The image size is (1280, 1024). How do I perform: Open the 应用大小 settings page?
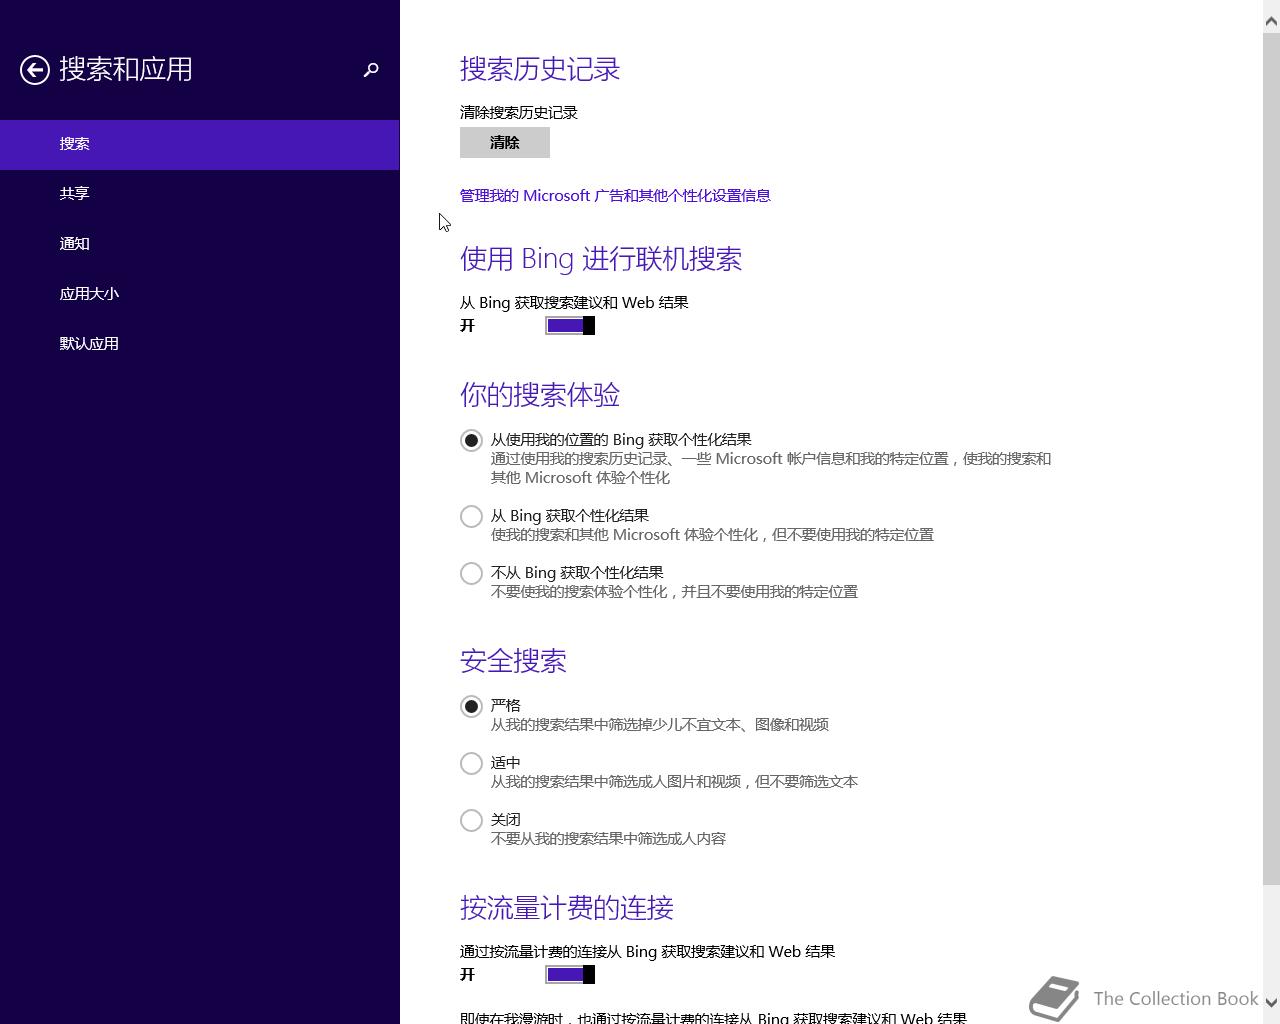click(x=200, y=294)
